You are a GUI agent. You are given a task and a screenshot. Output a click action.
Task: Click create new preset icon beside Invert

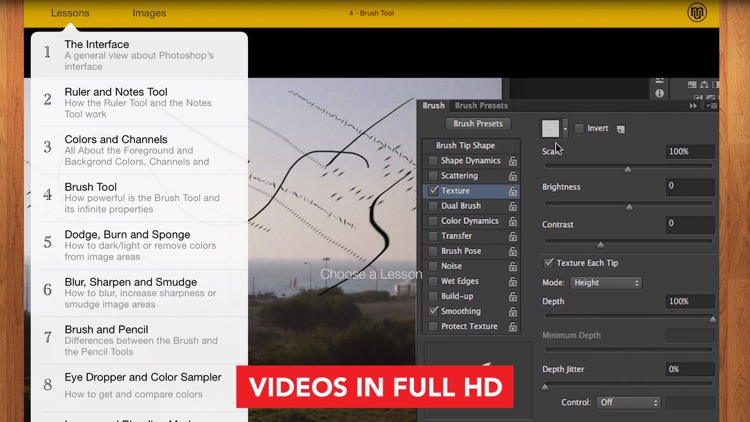tap(620, 129)
